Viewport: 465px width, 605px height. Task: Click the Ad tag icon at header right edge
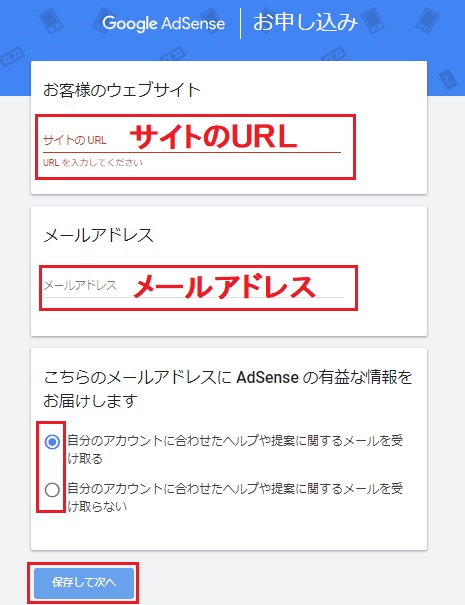tap(448, 79)
